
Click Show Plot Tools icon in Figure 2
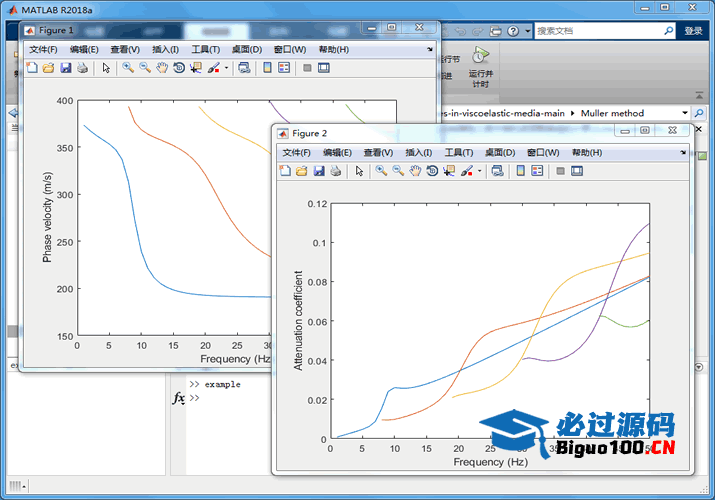point(577,171)
